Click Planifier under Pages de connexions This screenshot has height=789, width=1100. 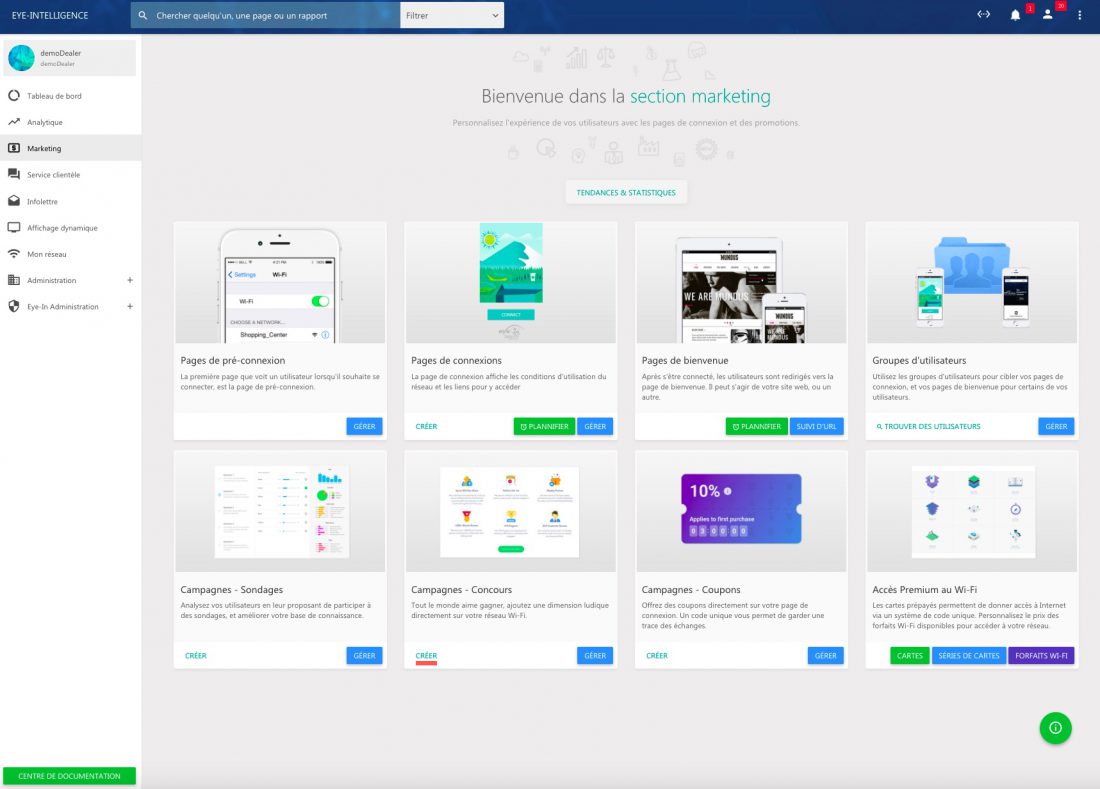point(544,426)
